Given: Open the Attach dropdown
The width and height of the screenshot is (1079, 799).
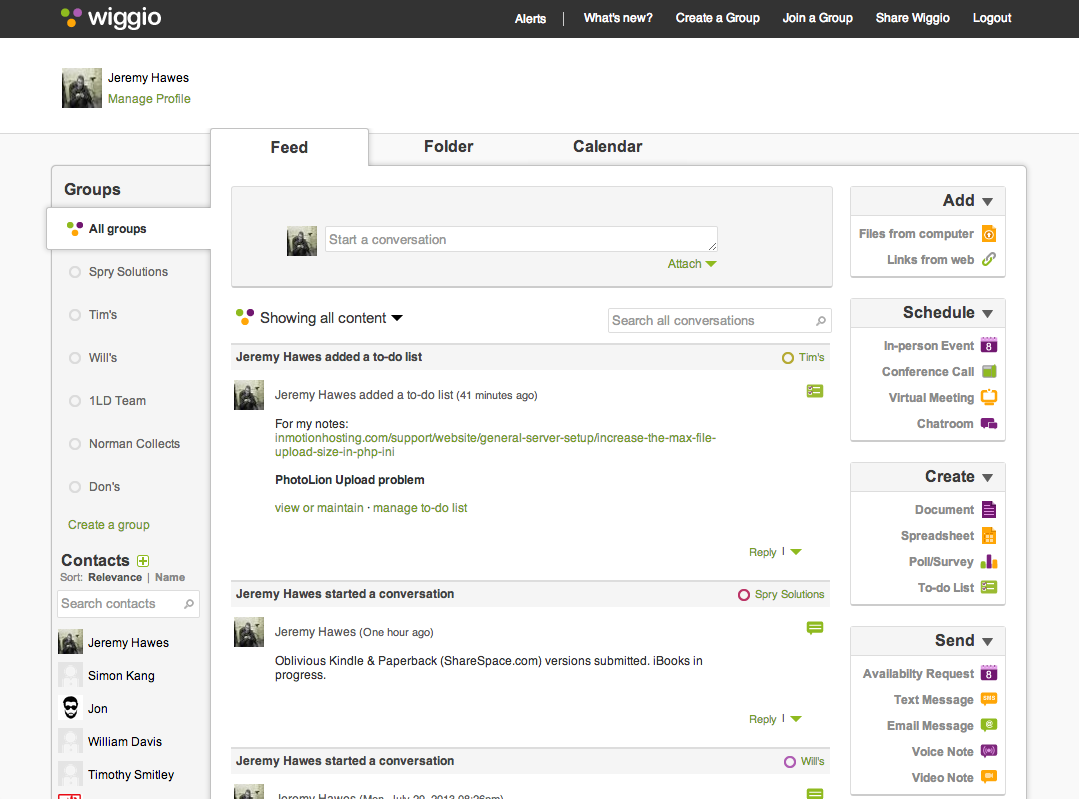Looking at the screenshot, I should click(692, 264).
